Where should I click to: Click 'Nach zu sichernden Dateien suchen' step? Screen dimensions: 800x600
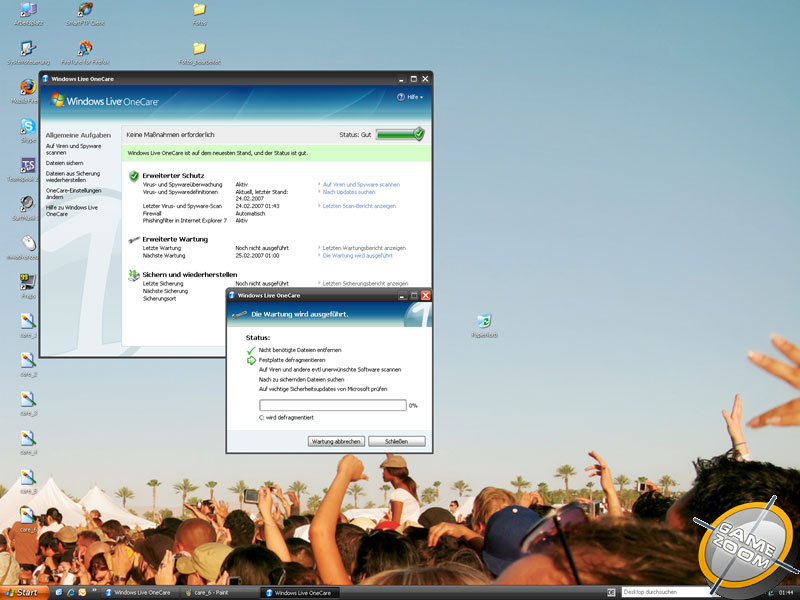[302, 380]
